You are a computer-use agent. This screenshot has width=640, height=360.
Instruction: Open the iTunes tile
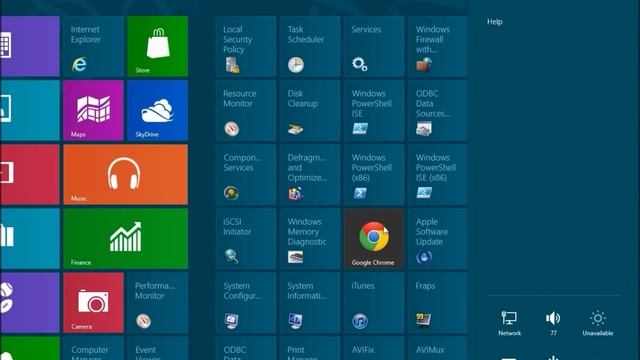tap(374, 302)
